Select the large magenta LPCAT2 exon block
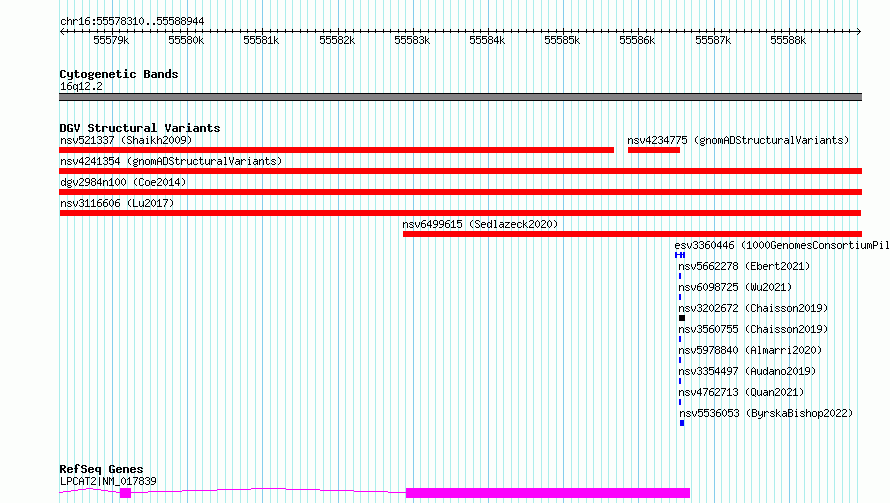890x503 pixels. coord(548,493)
